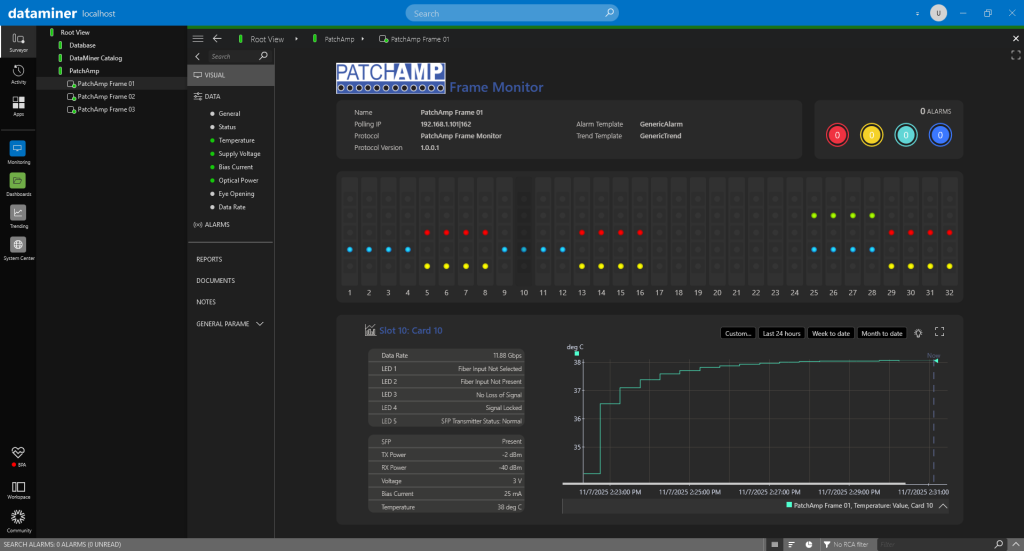
Task: Click the top dataminer search field
Action: tap(511, 13)
